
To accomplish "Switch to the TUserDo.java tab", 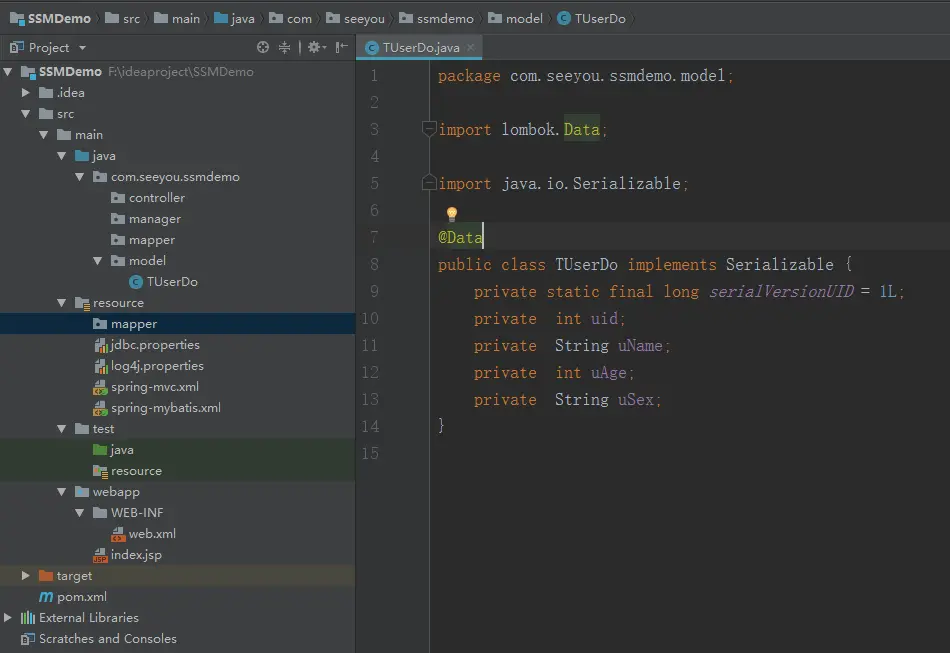I will 420,48.
